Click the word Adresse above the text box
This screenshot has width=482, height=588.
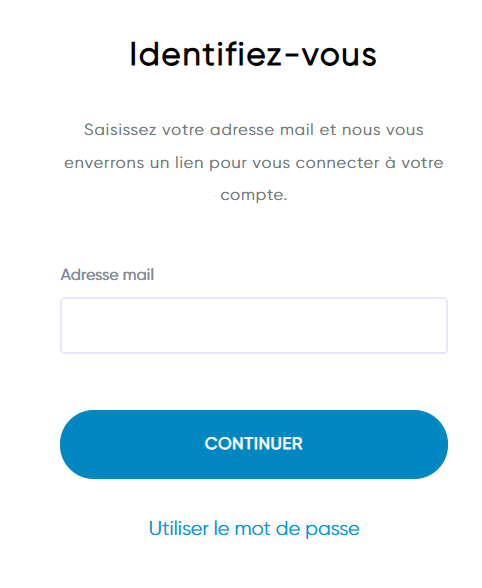89,274
